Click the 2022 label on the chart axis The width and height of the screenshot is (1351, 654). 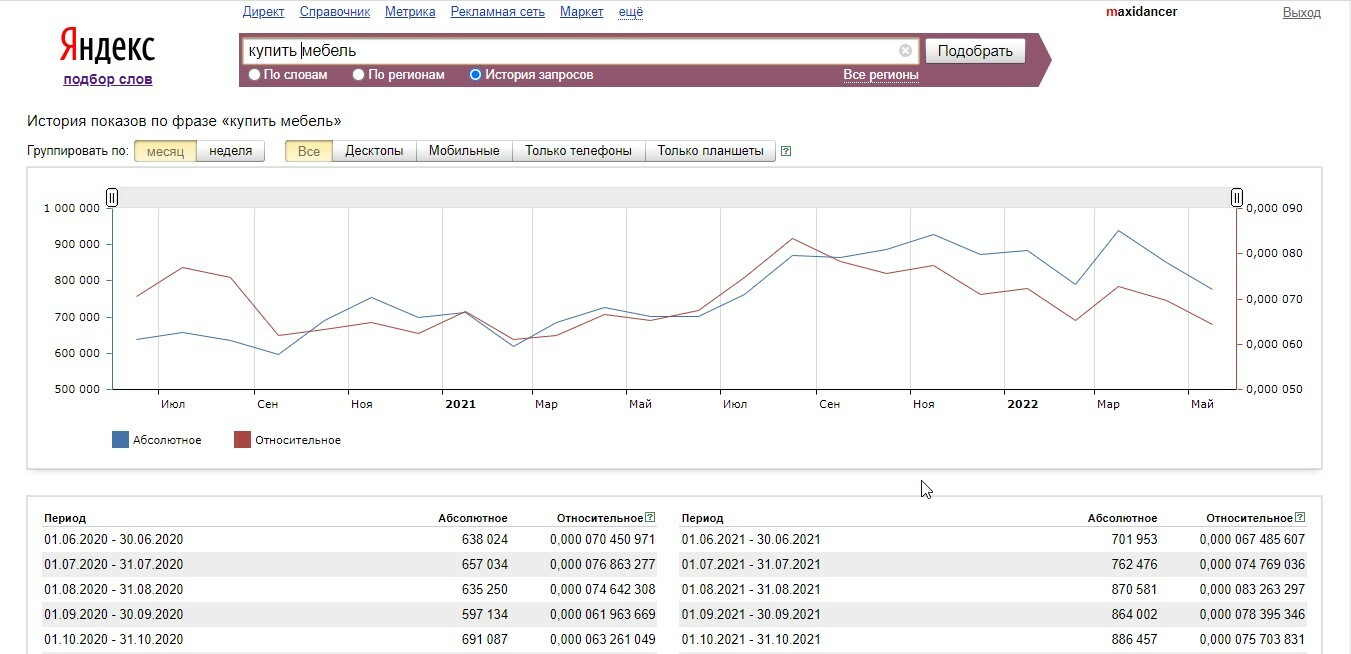1023,404
